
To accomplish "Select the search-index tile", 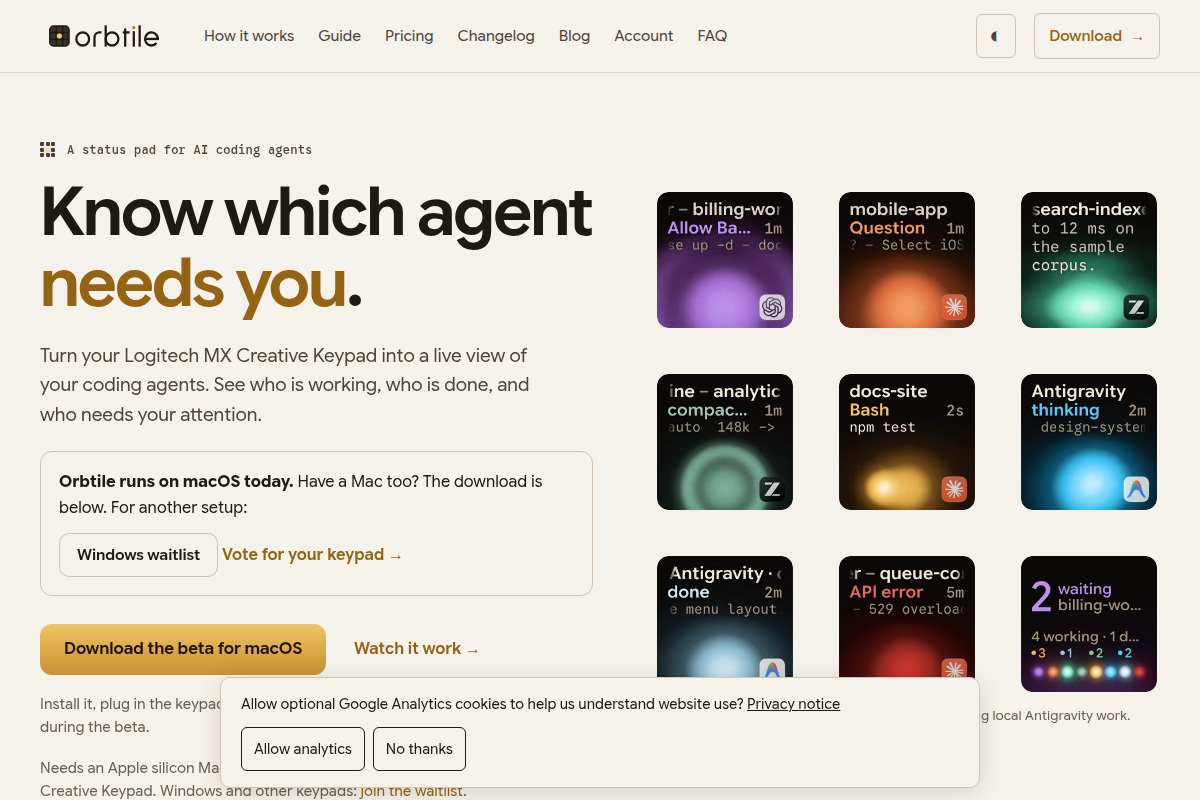I will 1089,260.
